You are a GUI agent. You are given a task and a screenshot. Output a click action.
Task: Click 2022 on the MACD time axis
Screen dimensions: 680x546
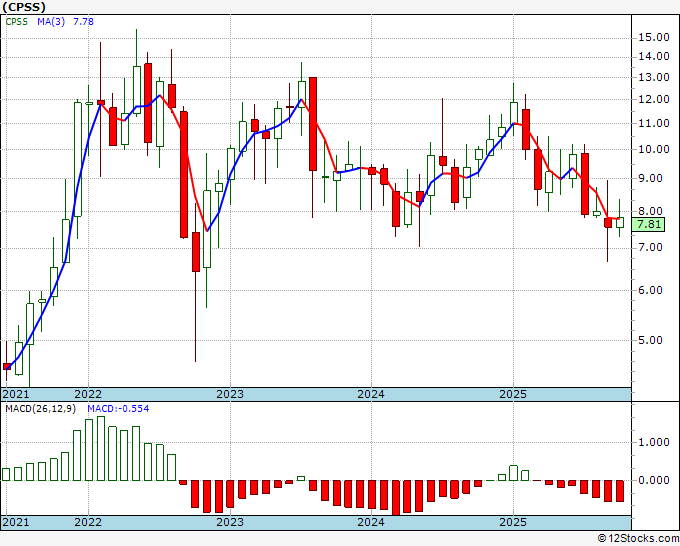tap(88, 522)
